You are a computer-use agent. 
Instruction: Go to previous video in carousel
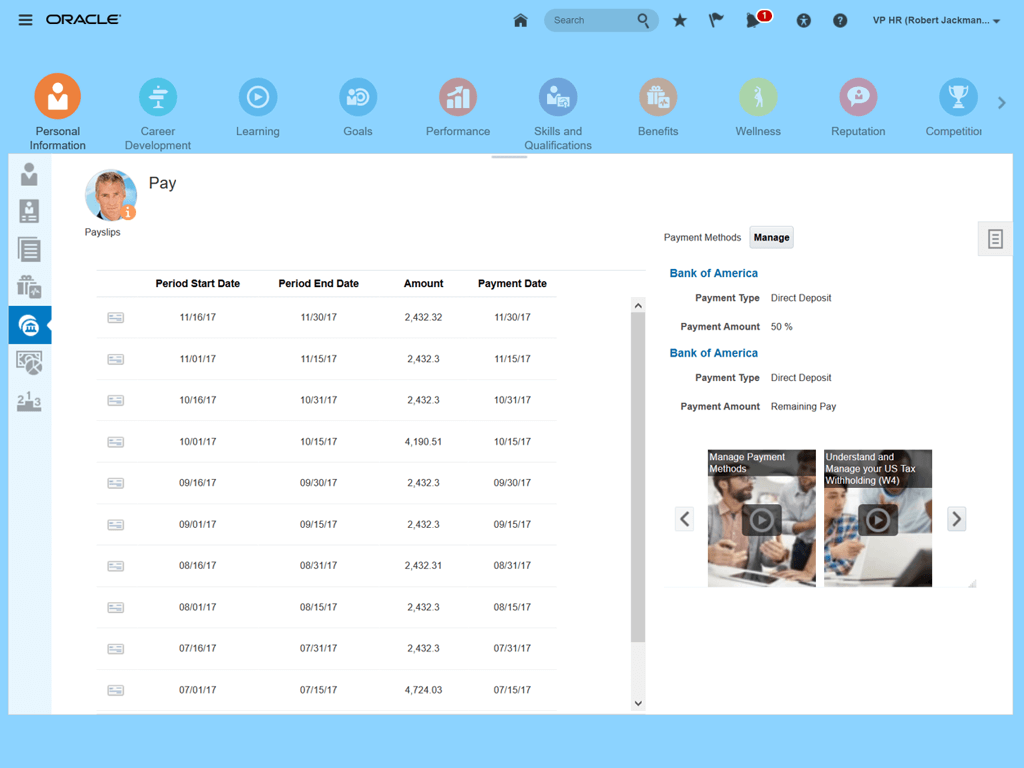click(684, 519)
